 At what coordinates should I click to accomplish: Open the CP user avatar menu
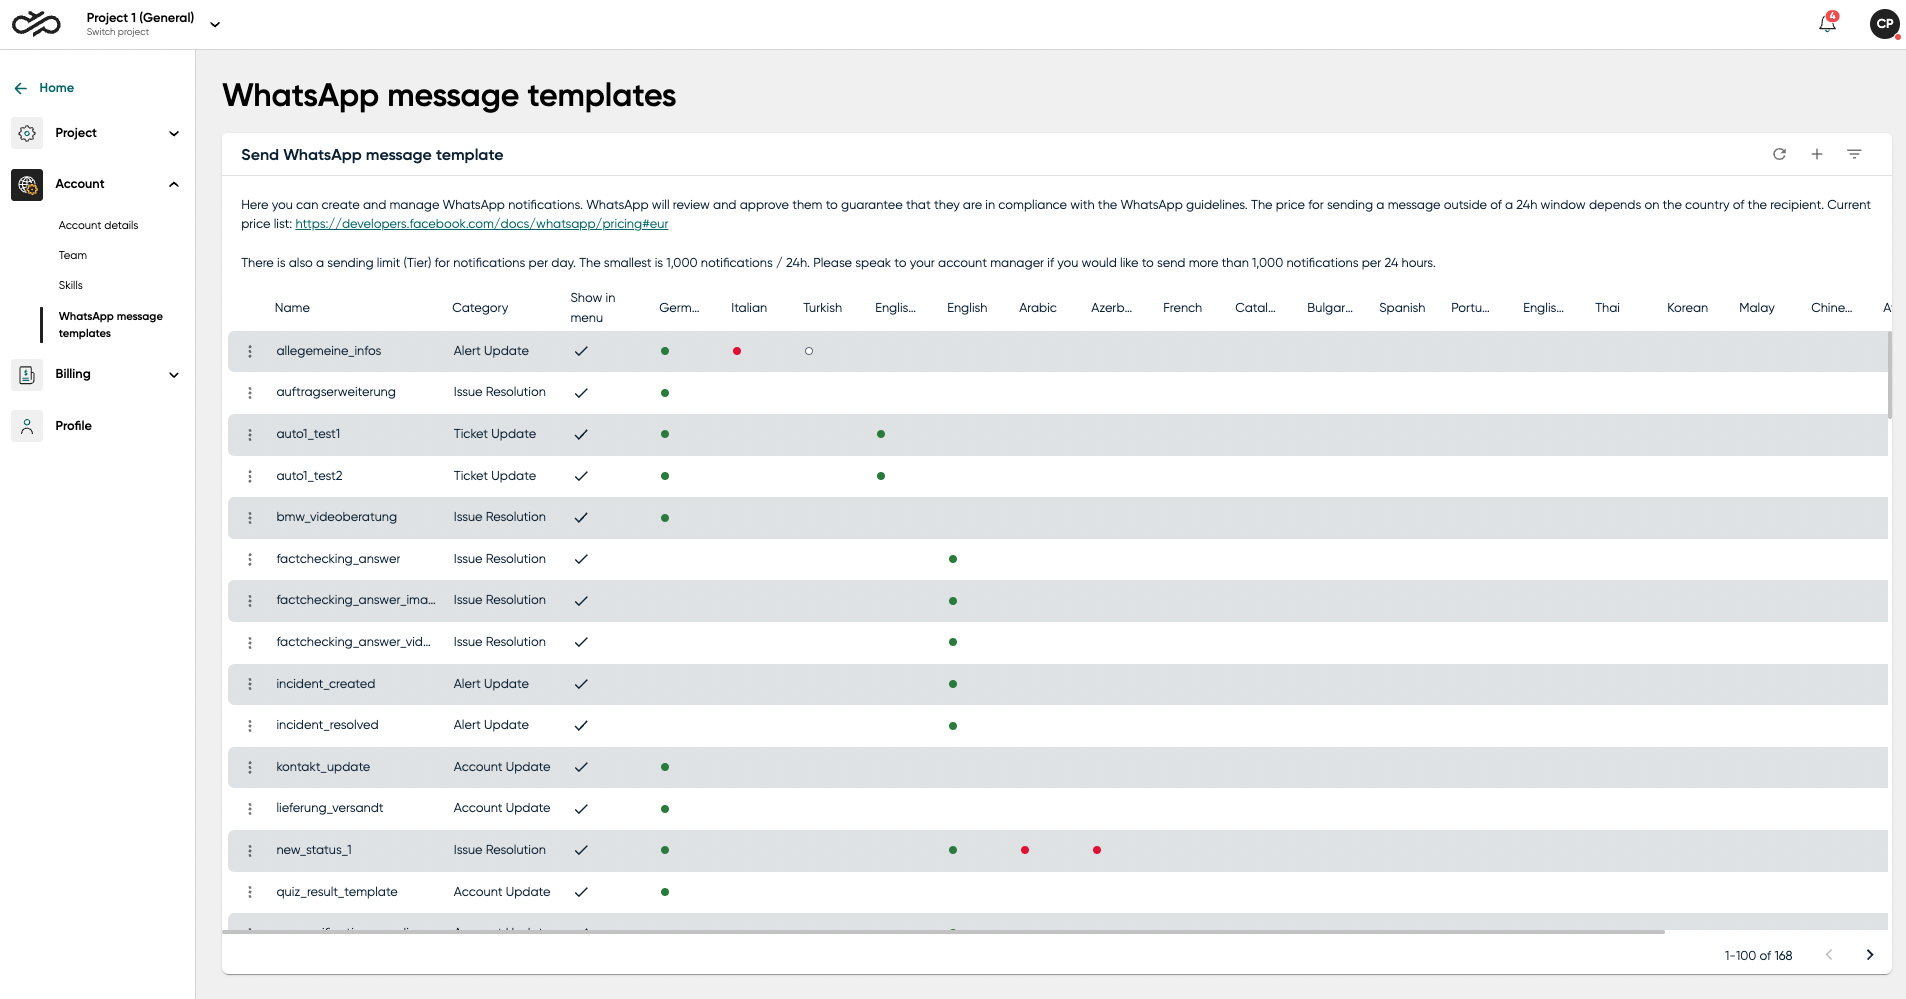[1884, 23]
